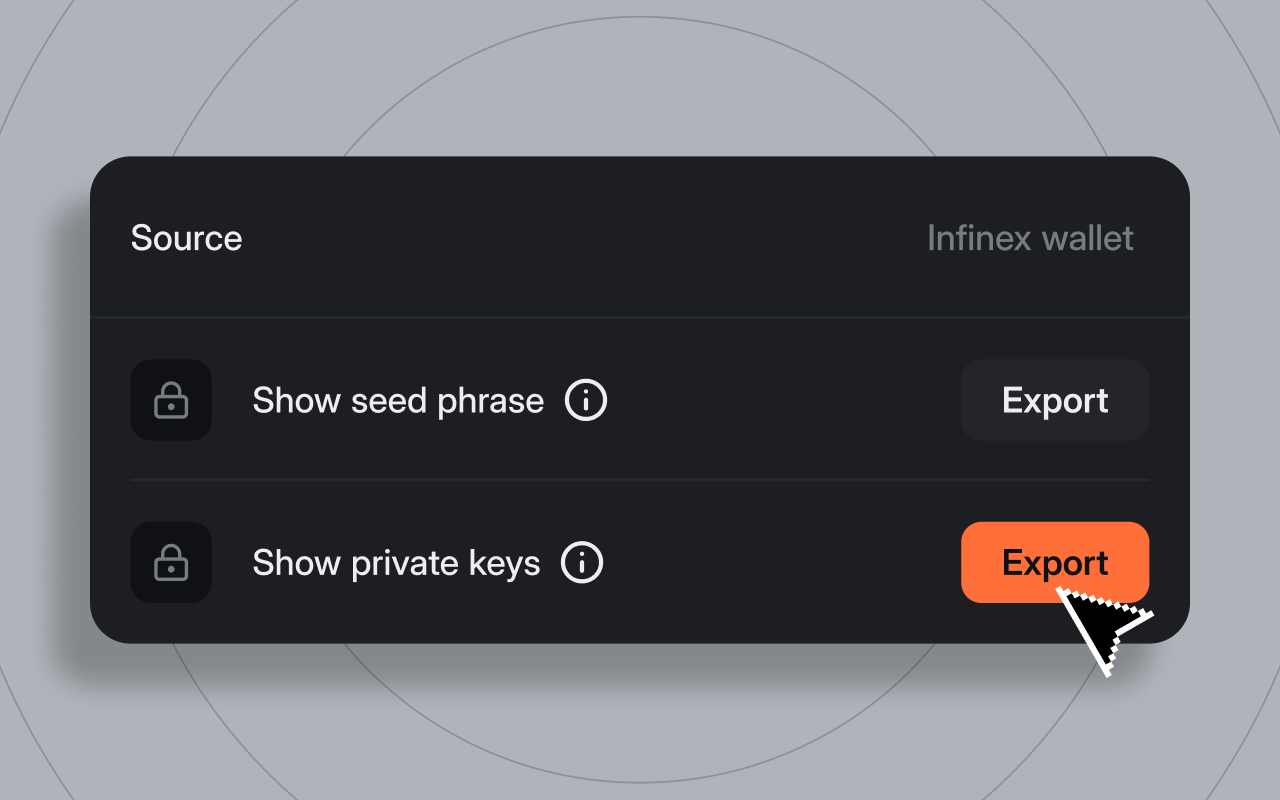Export the wallet seed phrase
Viewport: 1280px width, 800px height.
coord(1055,400)
